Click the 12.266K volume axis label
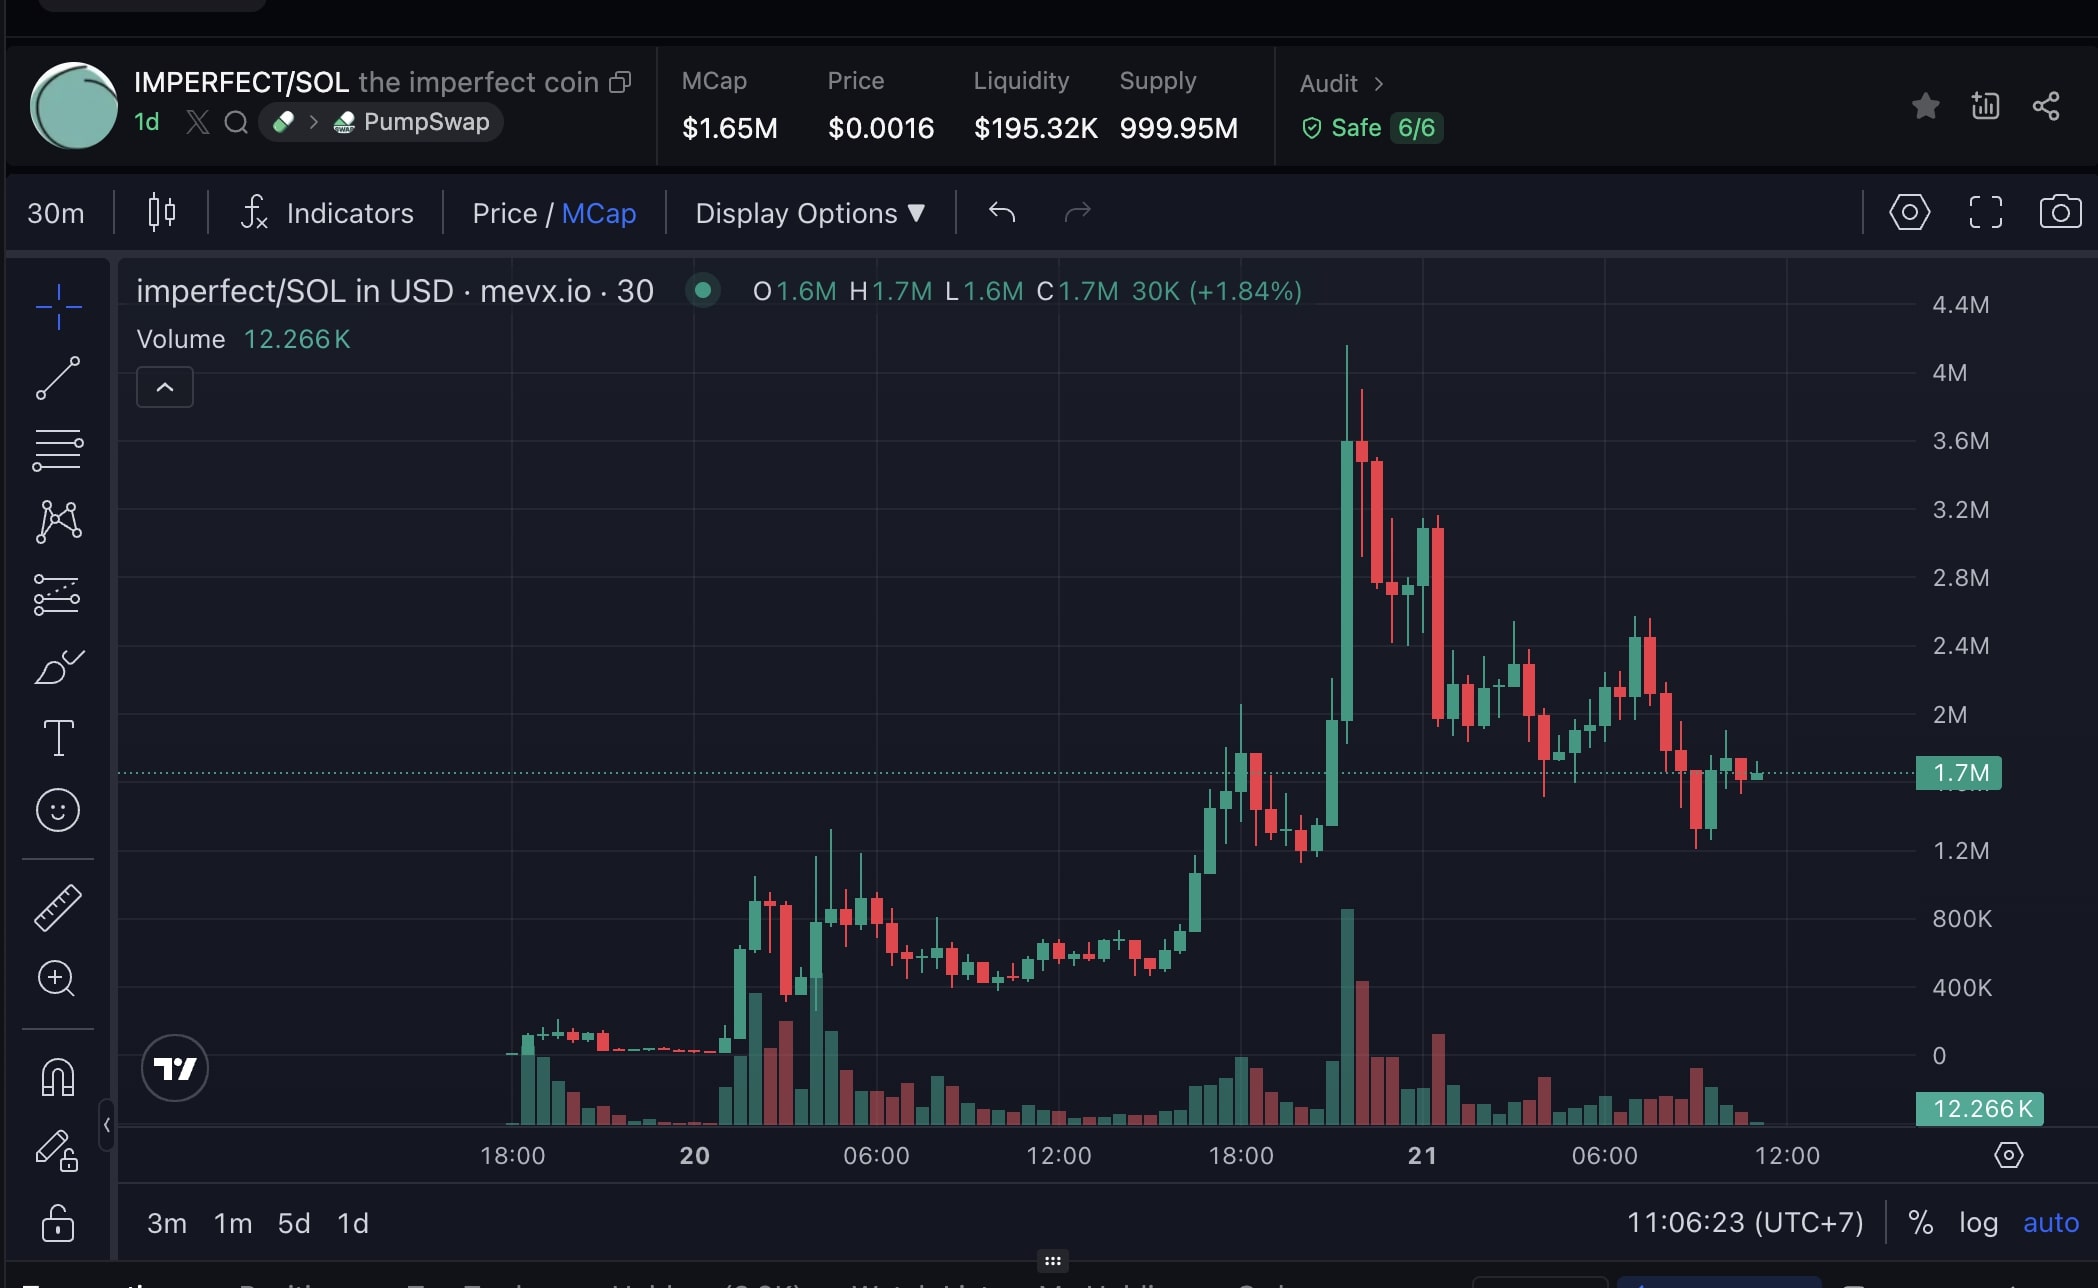The width and height of the screenshot is (2098, 1288). (1979, 1109)
